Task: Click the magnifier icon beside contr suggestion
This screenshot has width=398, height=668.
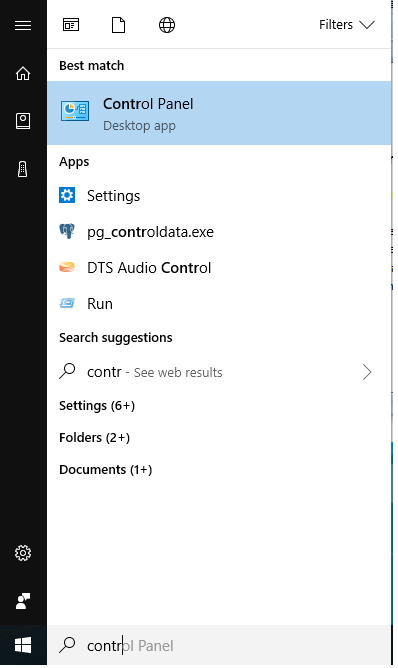Action: click(67, 372)
